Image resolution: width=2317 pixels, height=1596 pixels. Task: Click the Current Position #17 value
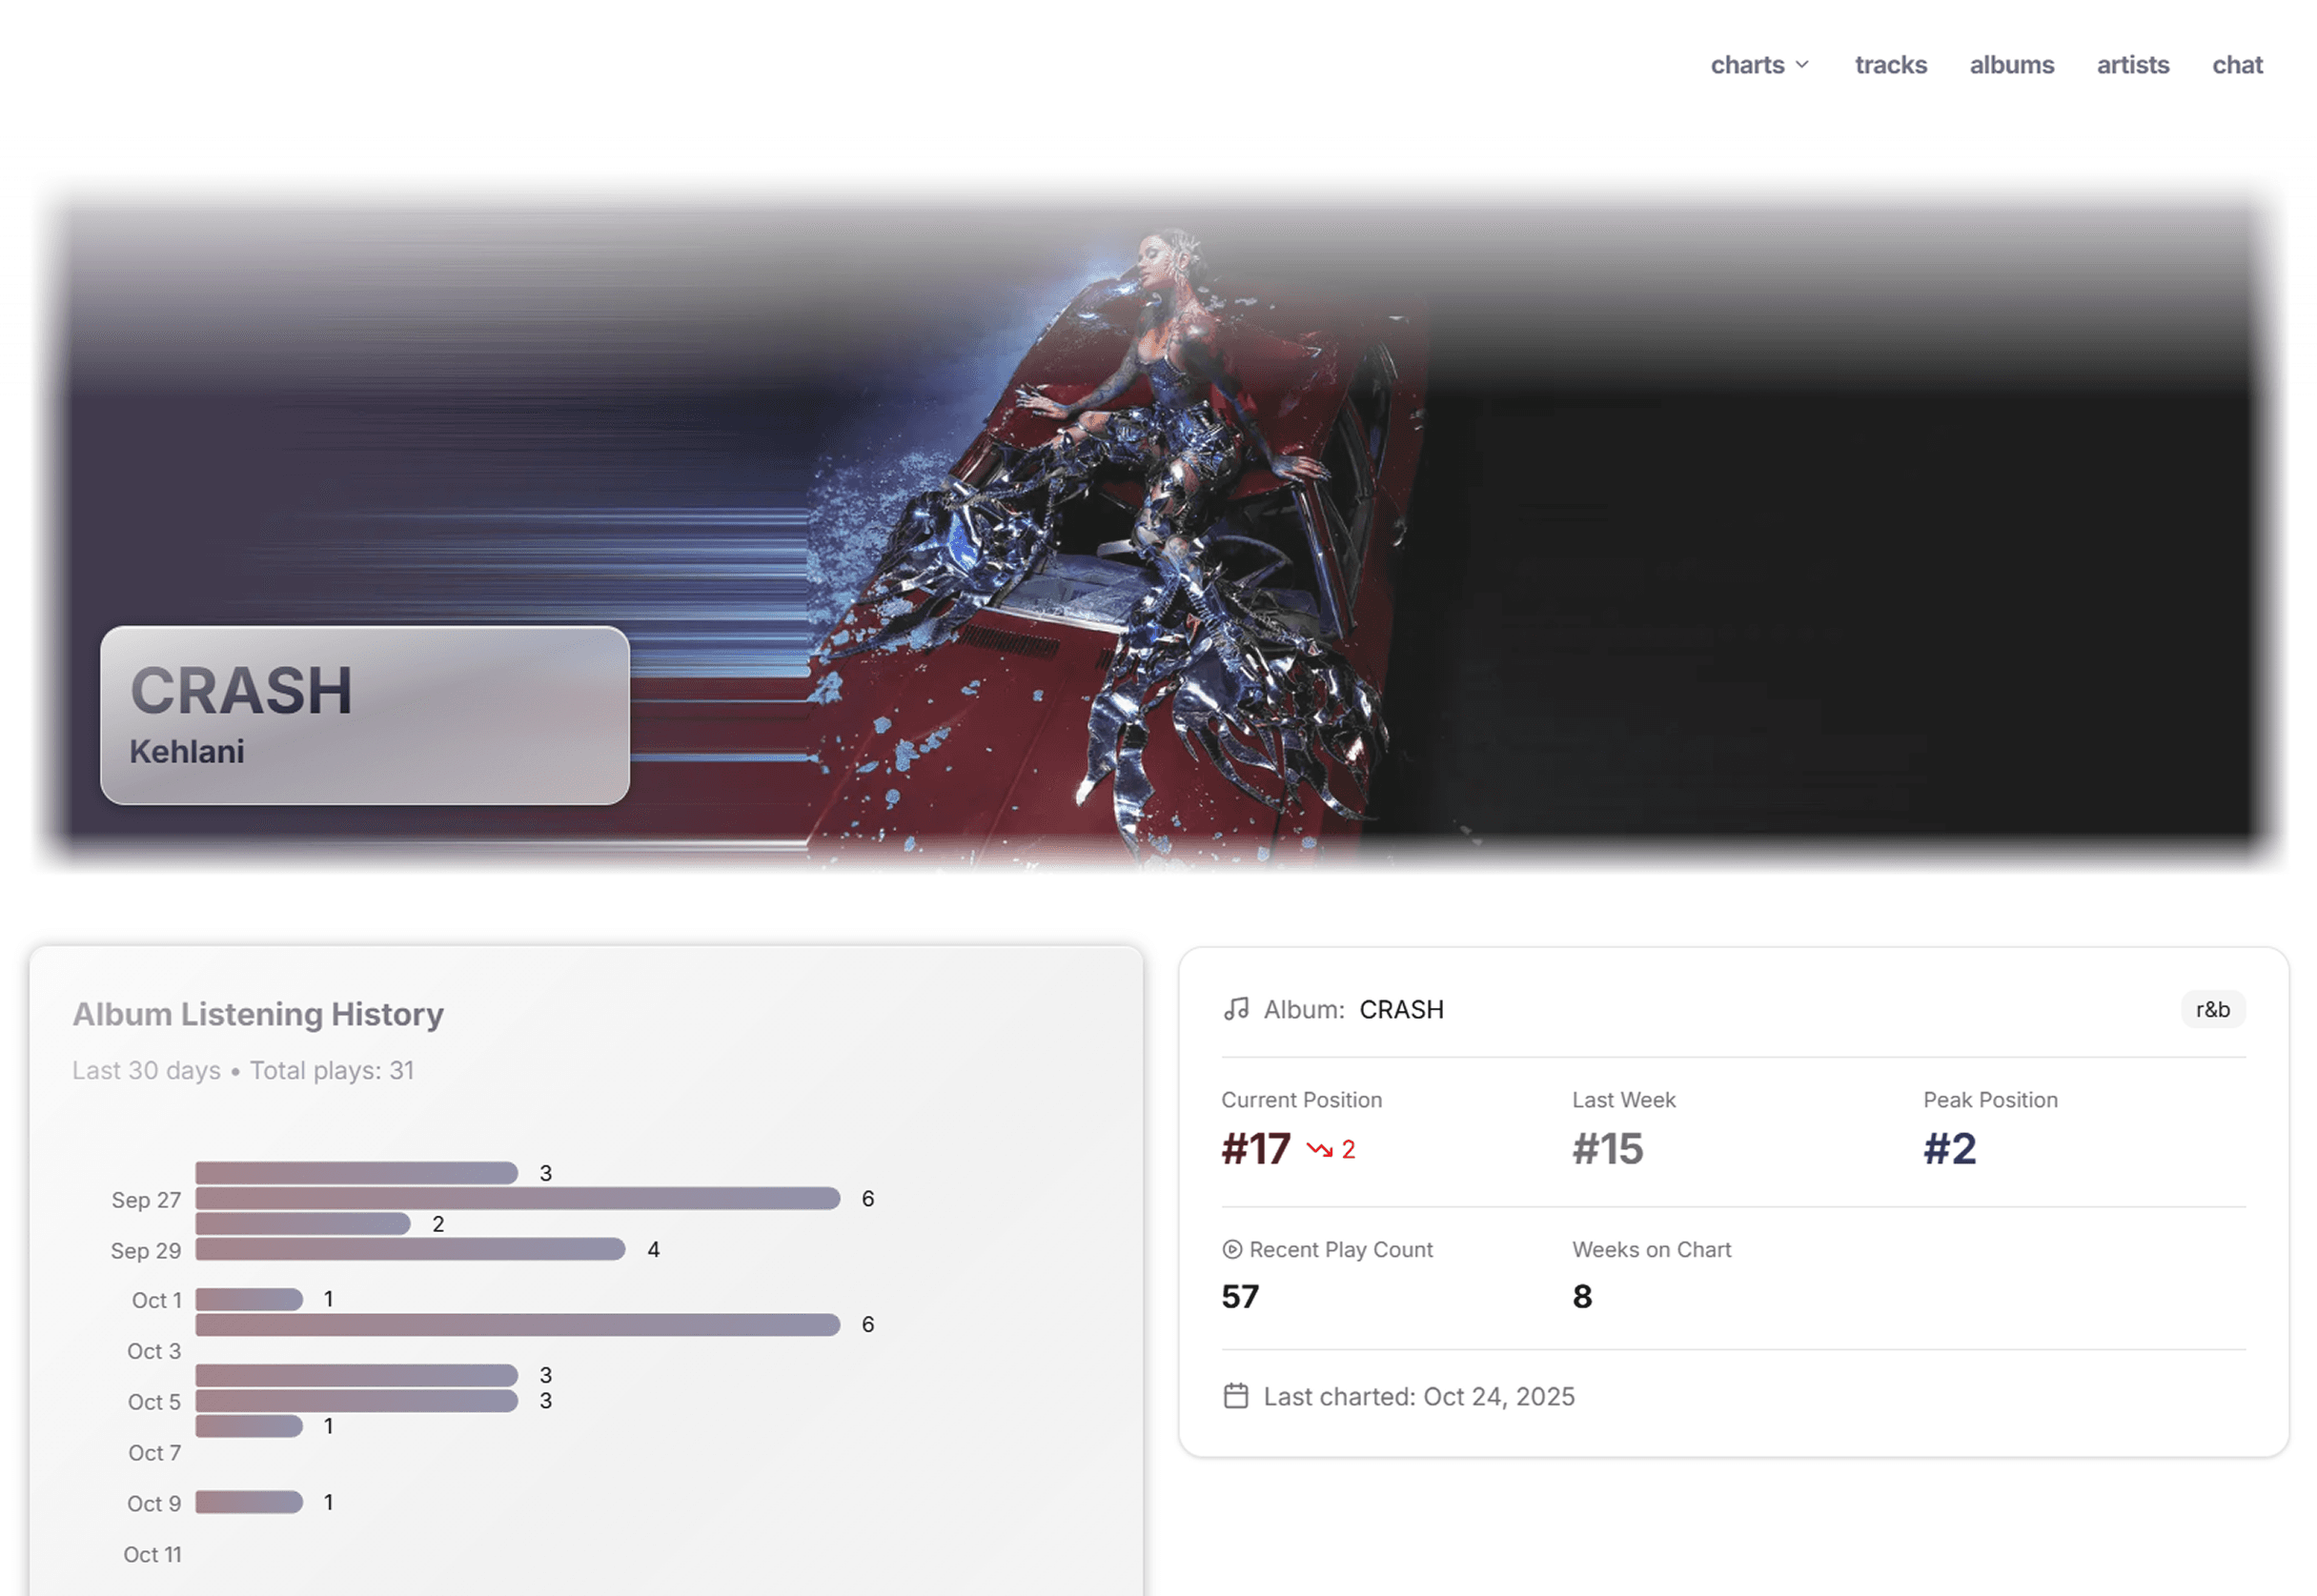[x=1255, y=1149]
